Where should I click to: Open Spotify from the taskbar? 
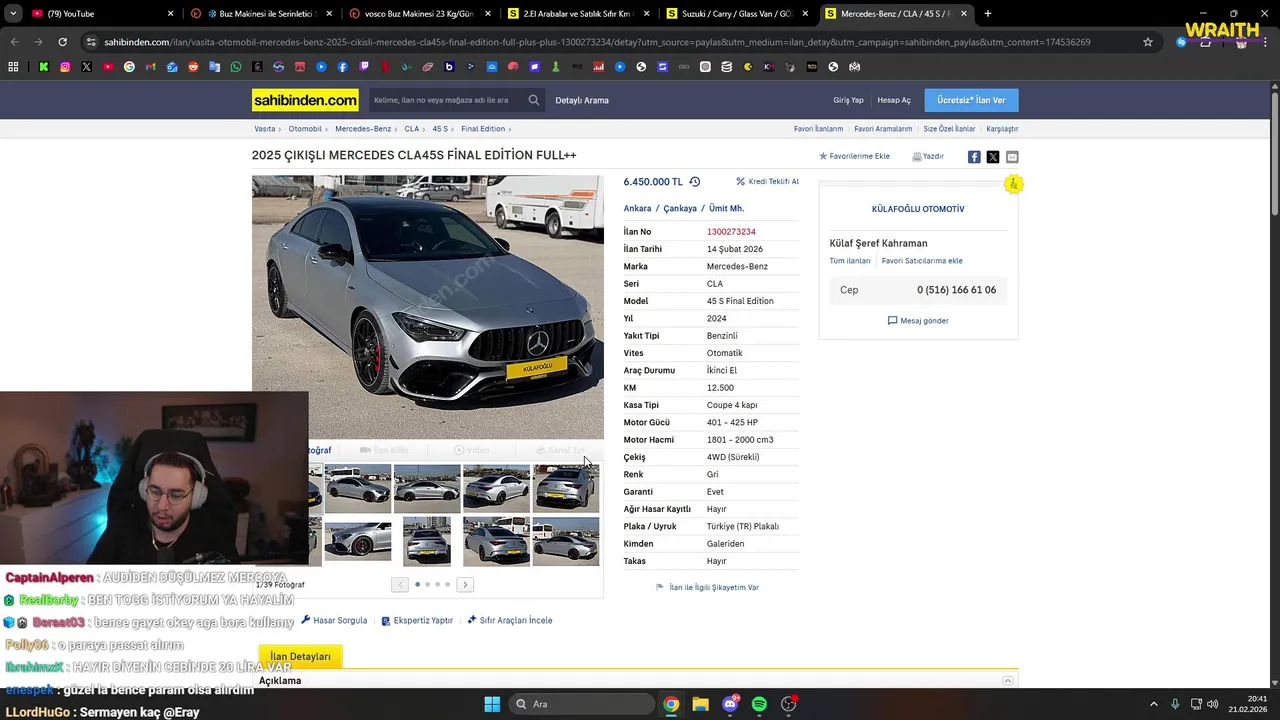759,704
